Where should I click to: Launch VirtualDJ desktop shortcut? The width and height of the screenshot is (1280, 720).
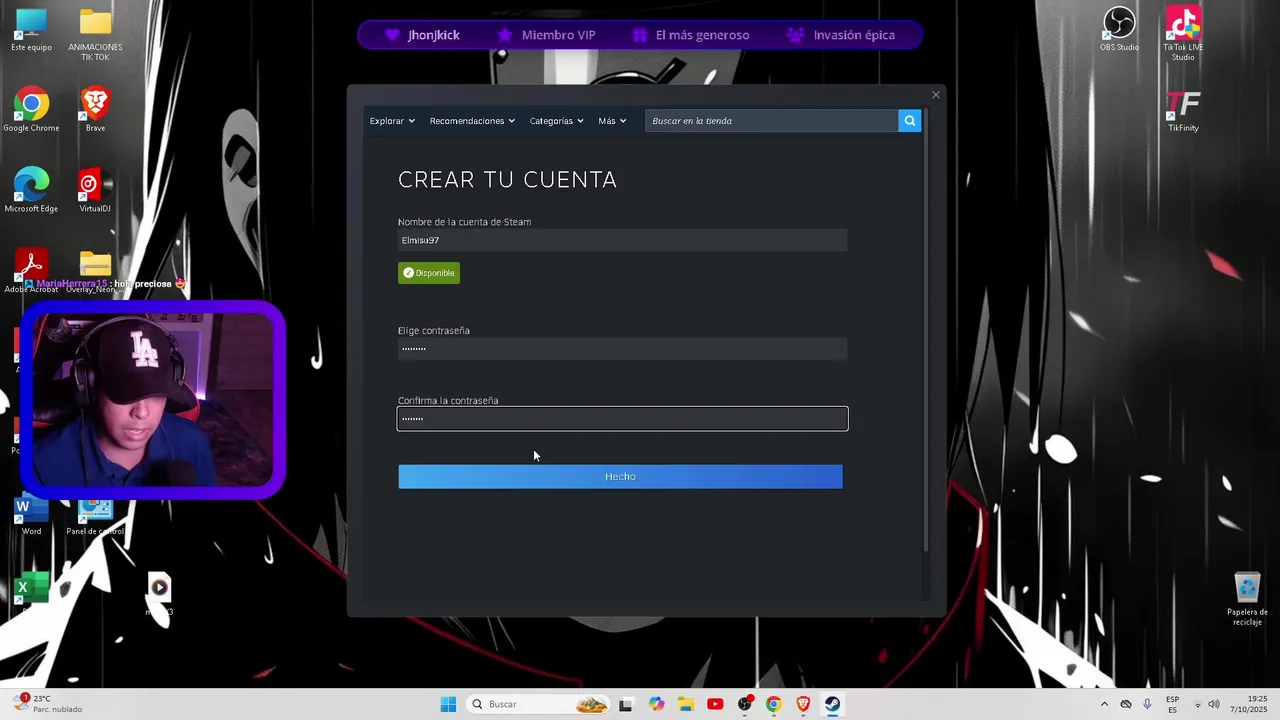tap(95, 190)
